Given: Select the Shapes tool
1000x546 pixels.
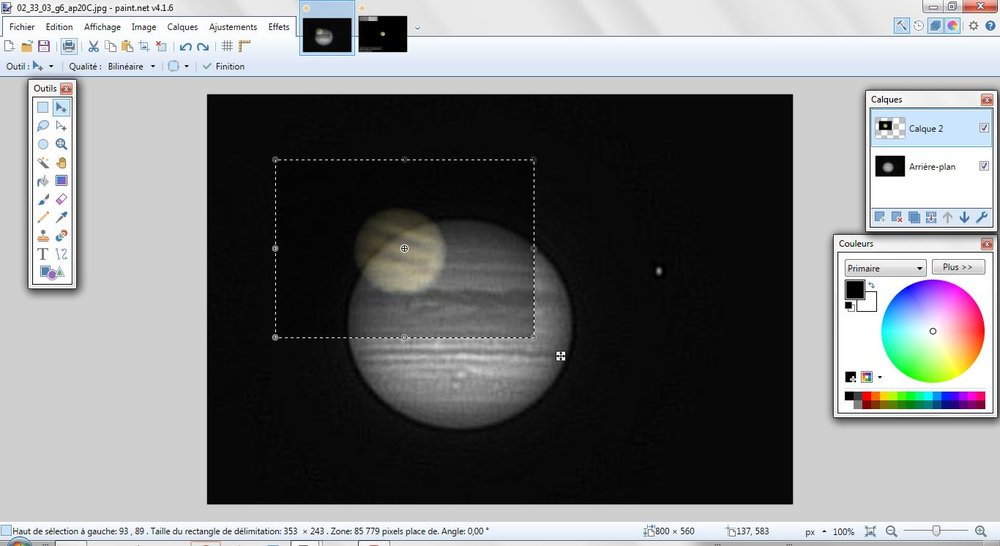Looking at the screenshot, I should coord(52,273).
